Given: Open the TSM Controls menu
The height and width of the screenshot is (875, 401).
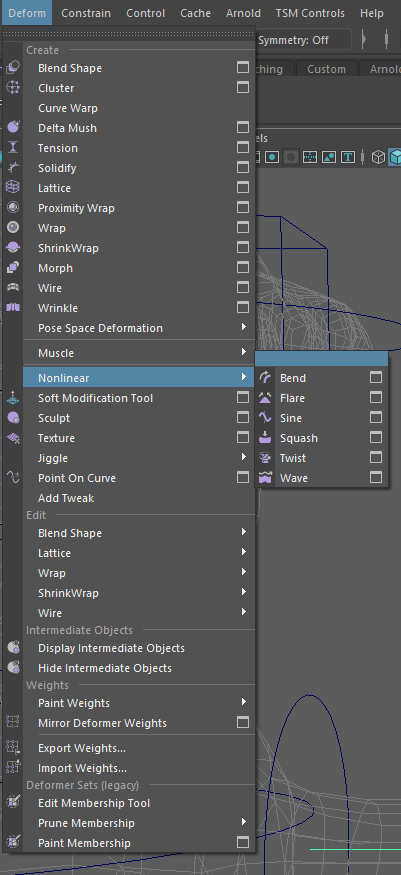Looking at the screenshot, I should 310,13.
